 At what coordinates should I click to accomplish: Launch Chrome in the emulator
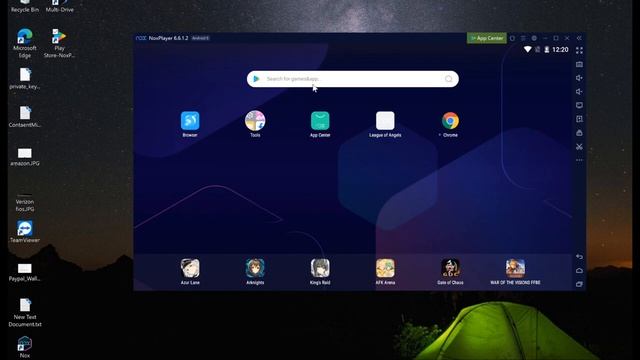click(450, 121)
